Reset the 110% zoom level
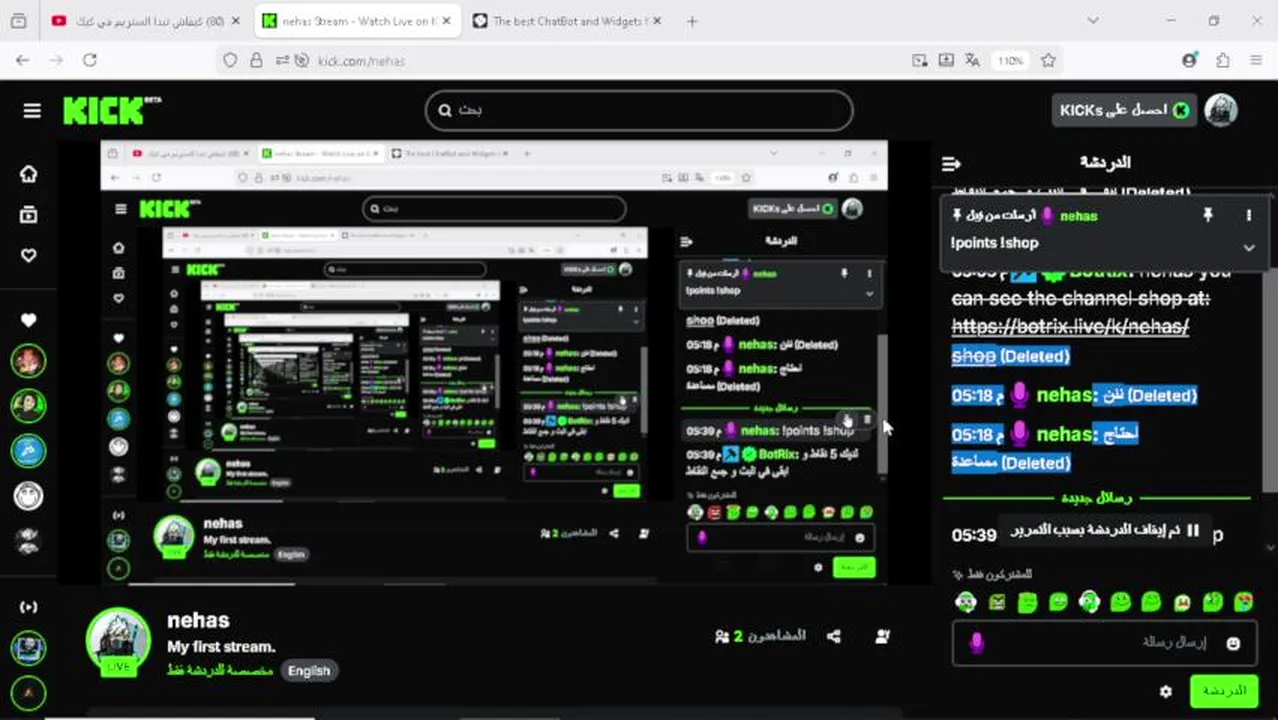The height and width of the screenshot is (720, 1278). click(x=1010, y=60)
